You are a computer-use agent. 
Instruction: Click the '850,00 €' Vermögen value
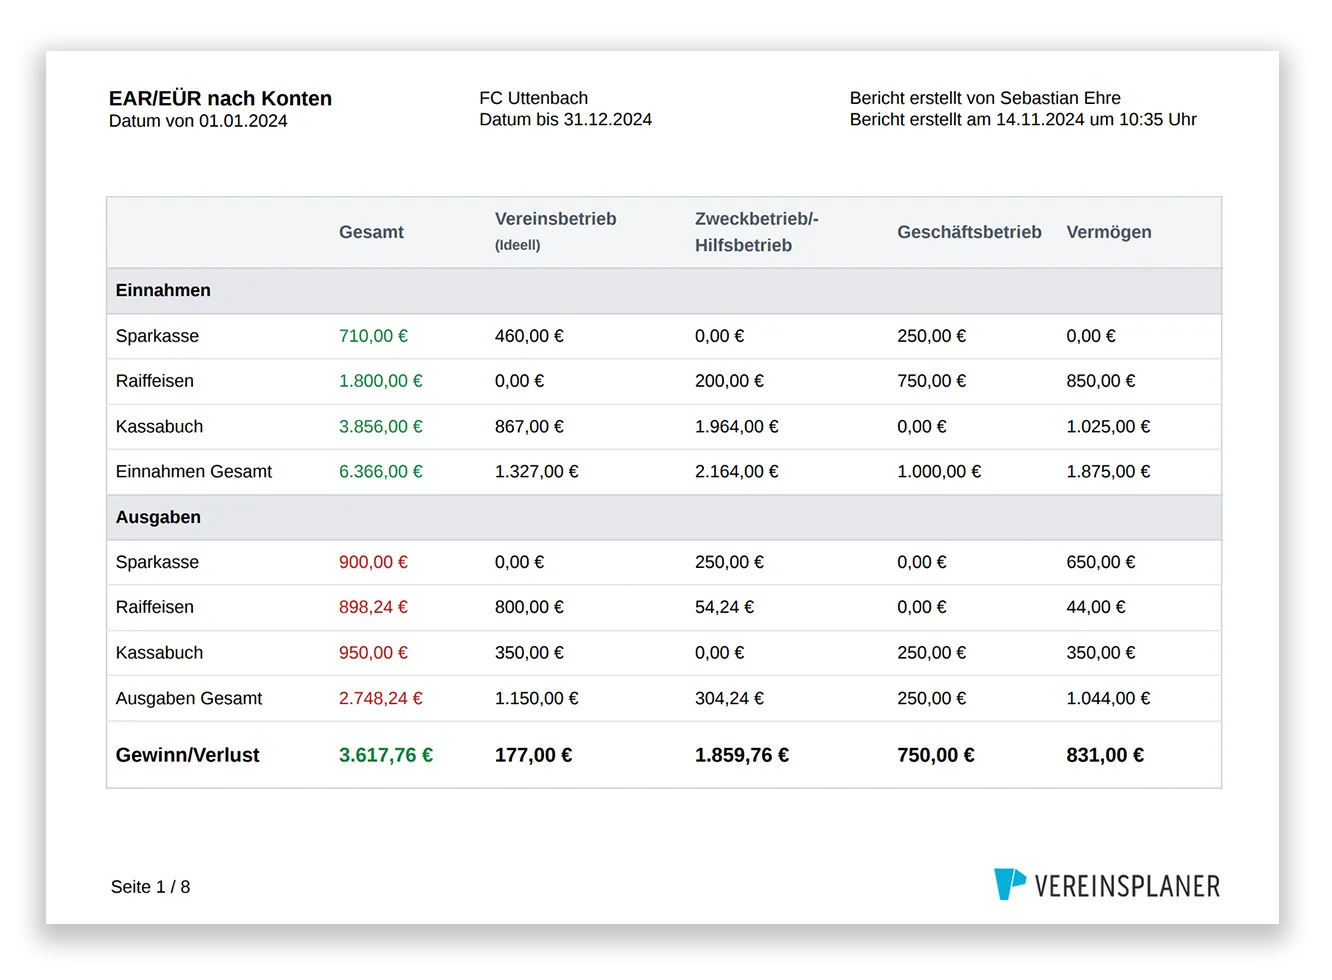coord(1100,381)
